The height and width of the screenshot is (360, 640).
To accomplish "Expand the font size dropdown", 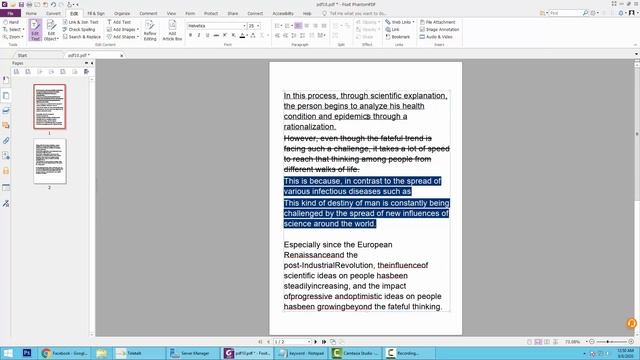I will point(258,26).
